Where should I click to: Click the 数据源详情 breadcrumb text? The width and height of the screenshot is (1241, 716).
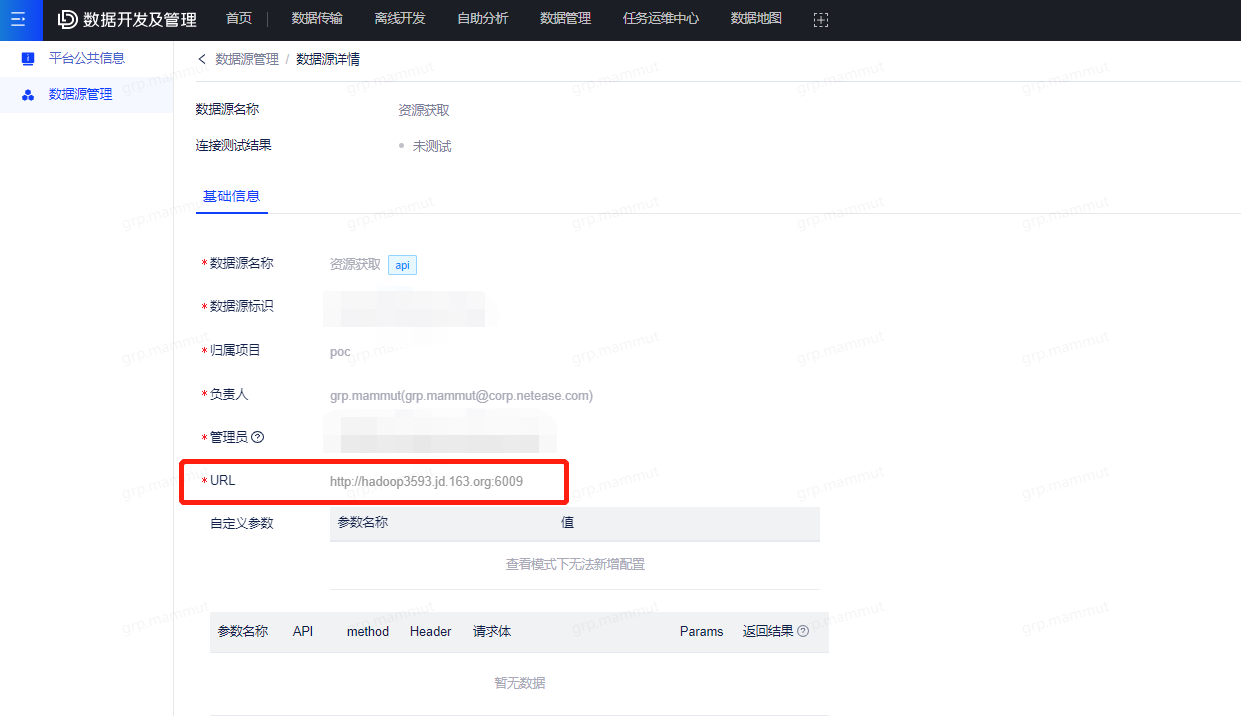click(x=328, y=59)
